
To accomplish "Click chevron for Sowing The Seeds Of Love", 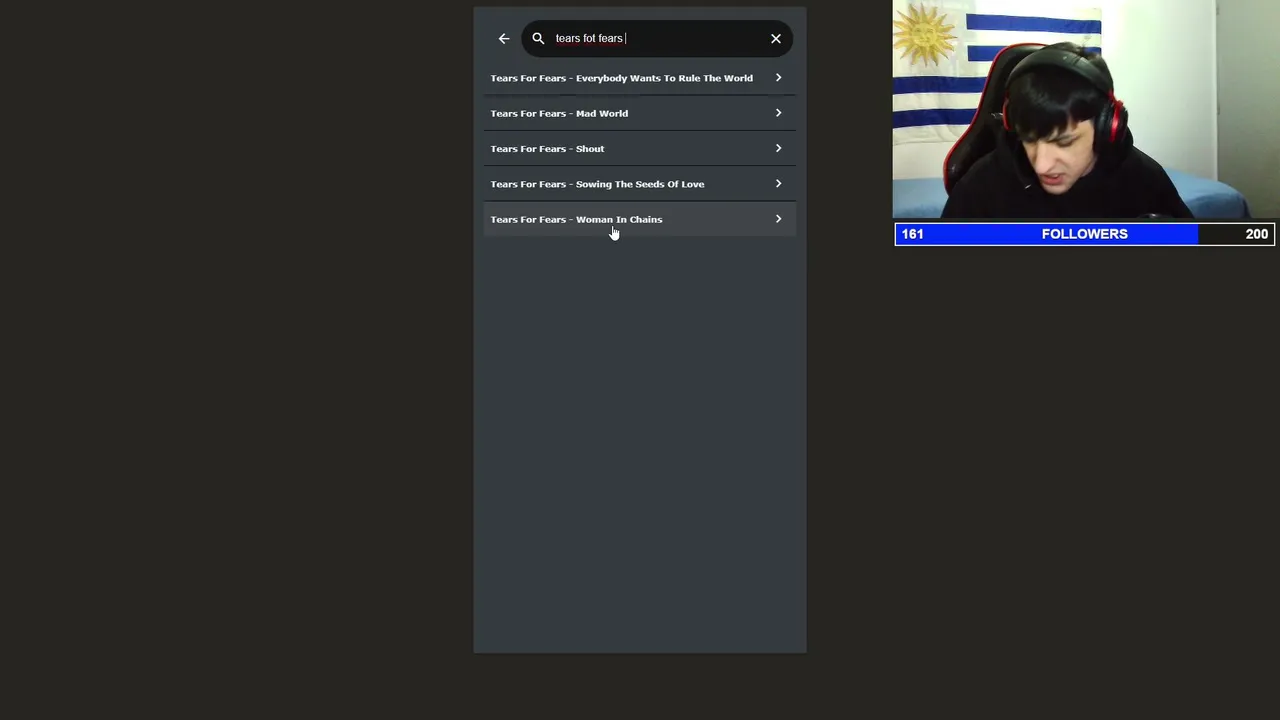I will point(778,184).
